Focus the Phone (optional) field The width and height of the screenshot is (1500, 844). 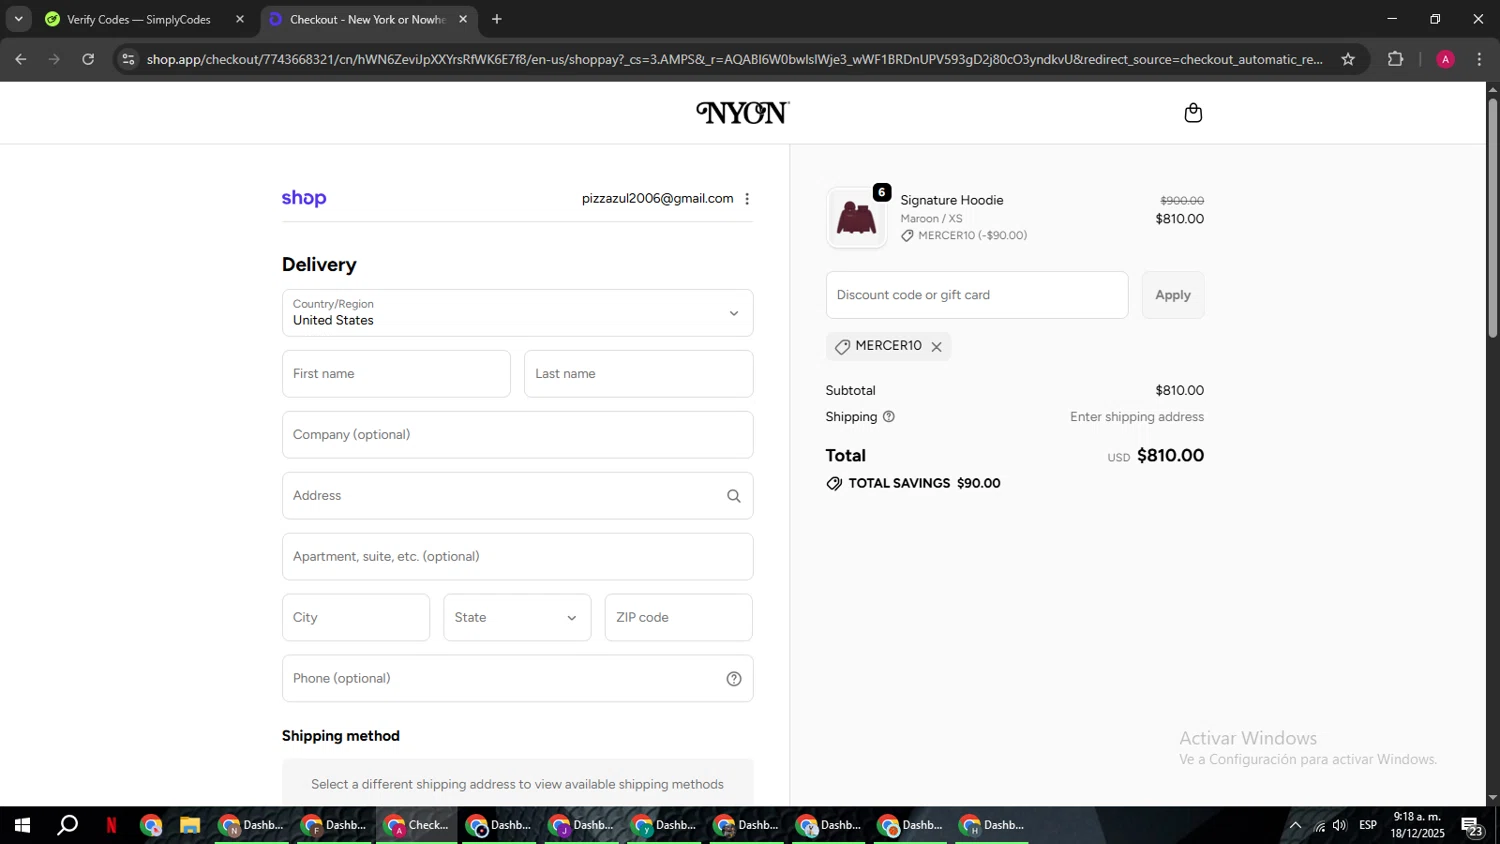tap(517, 679)
